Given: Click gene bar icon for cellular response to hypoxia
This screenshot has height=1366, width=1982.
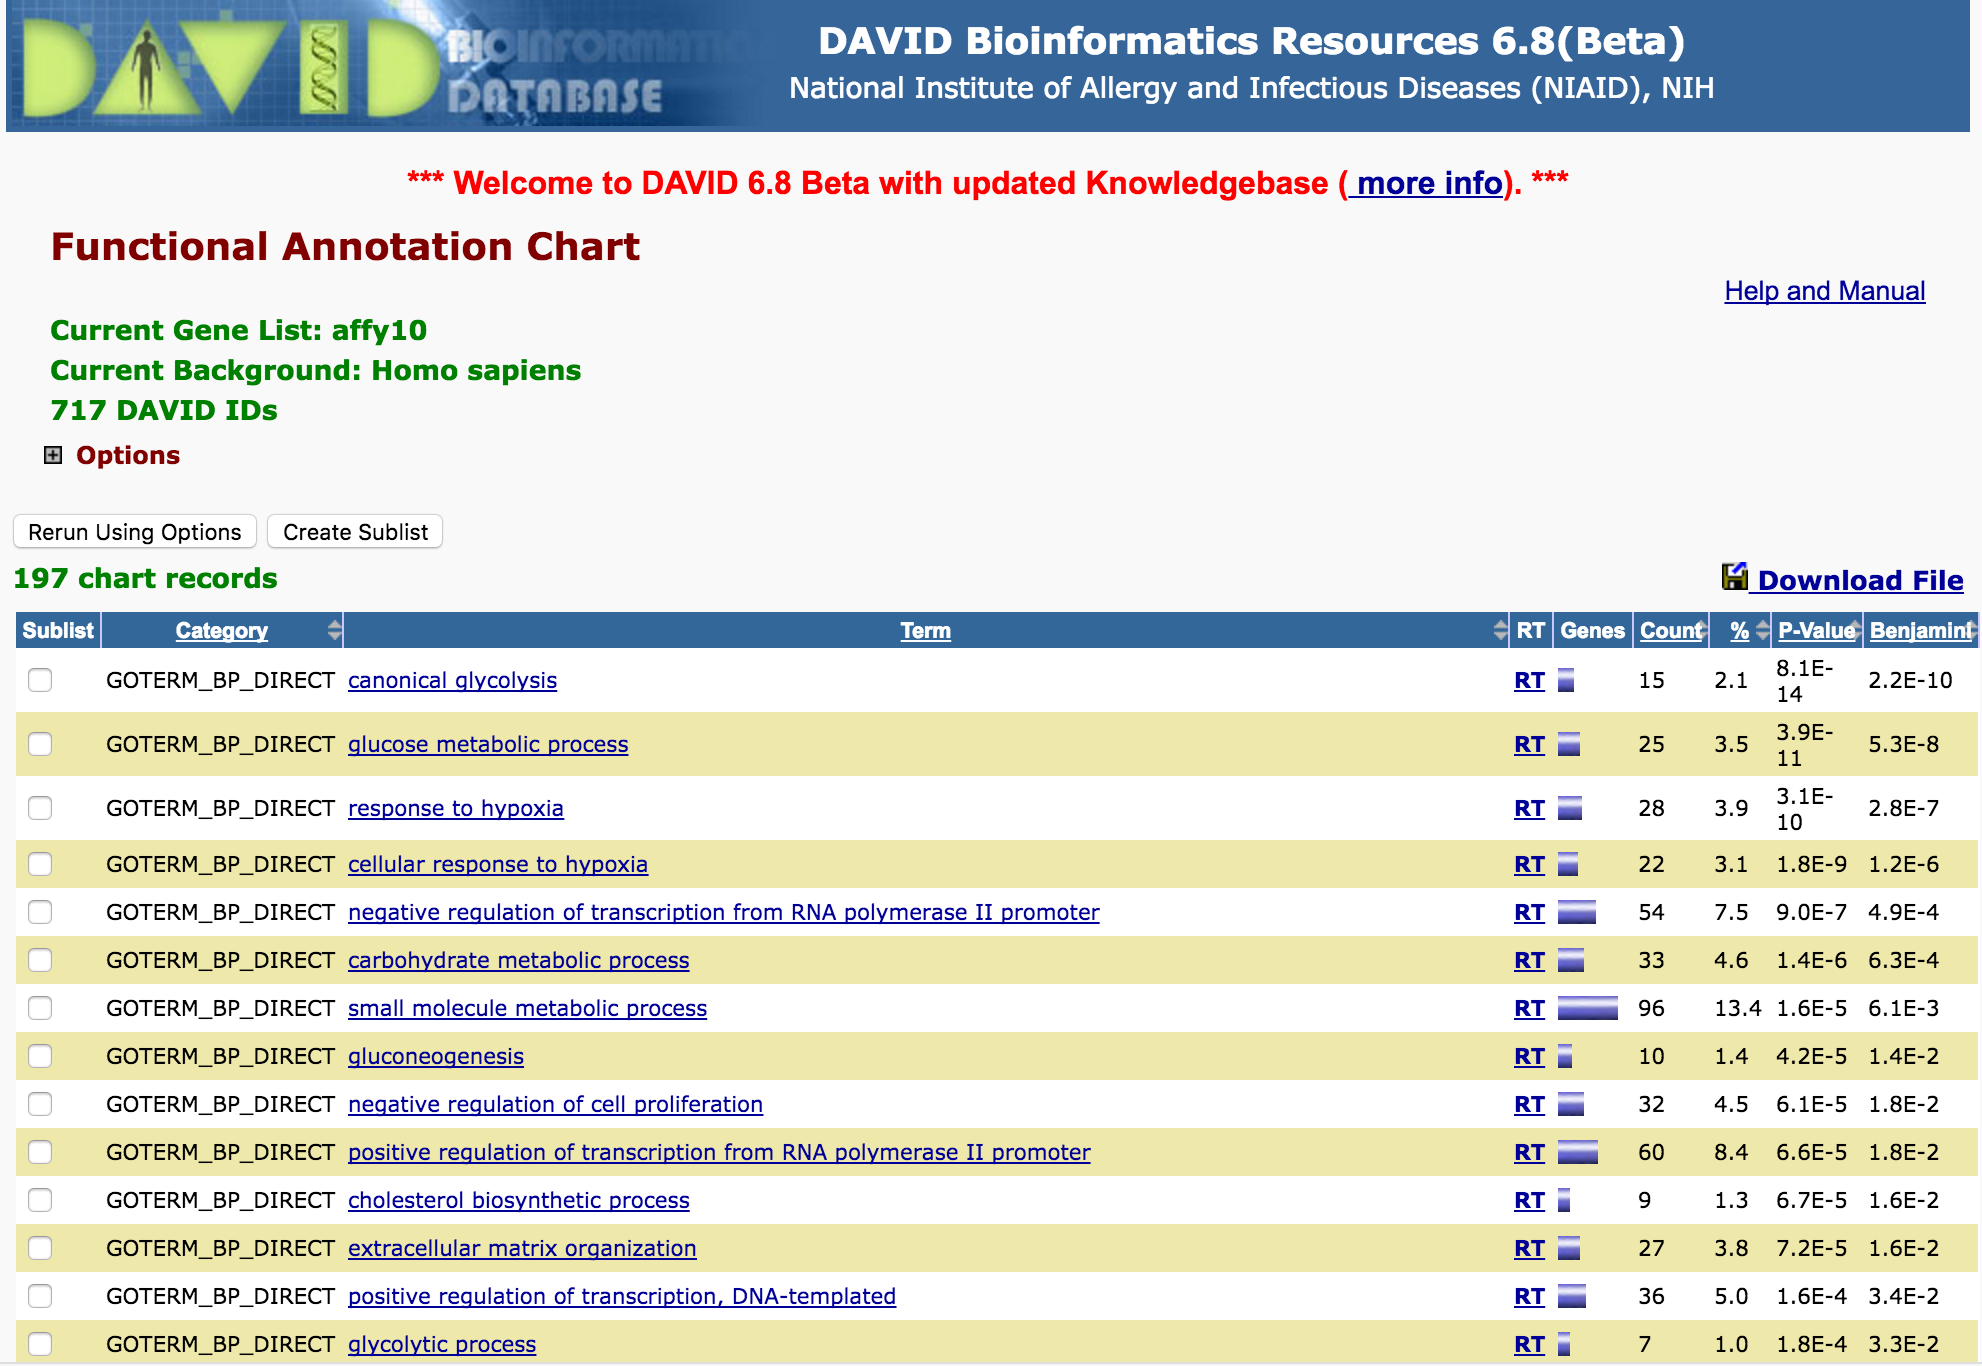Looking at the screenshot, I should coord(1568,864).
